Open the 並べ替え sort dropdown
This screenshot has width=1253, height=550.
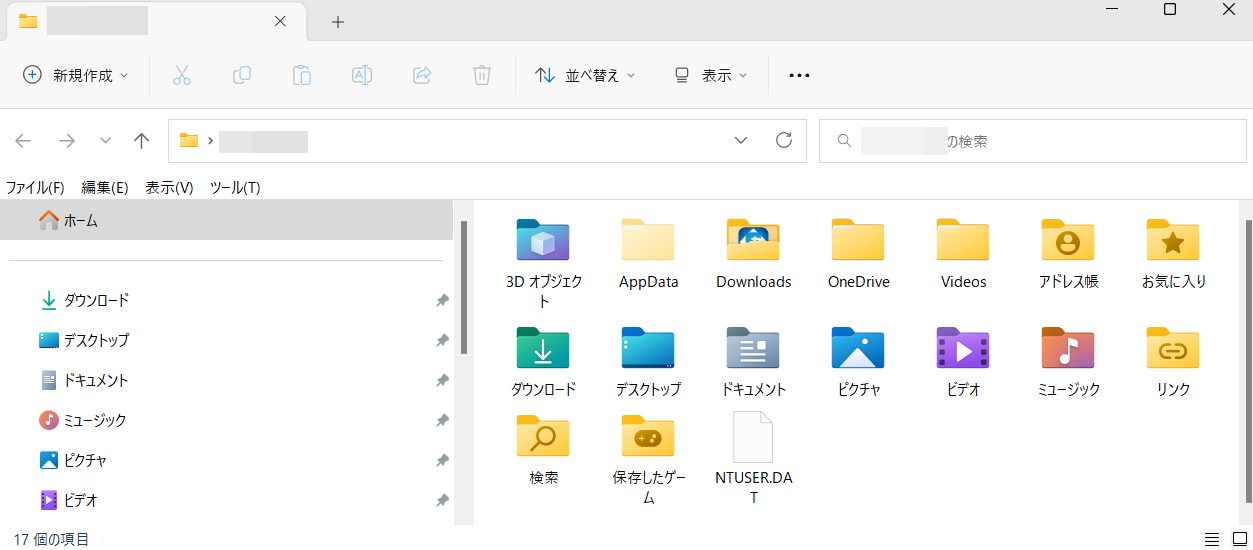585,75
